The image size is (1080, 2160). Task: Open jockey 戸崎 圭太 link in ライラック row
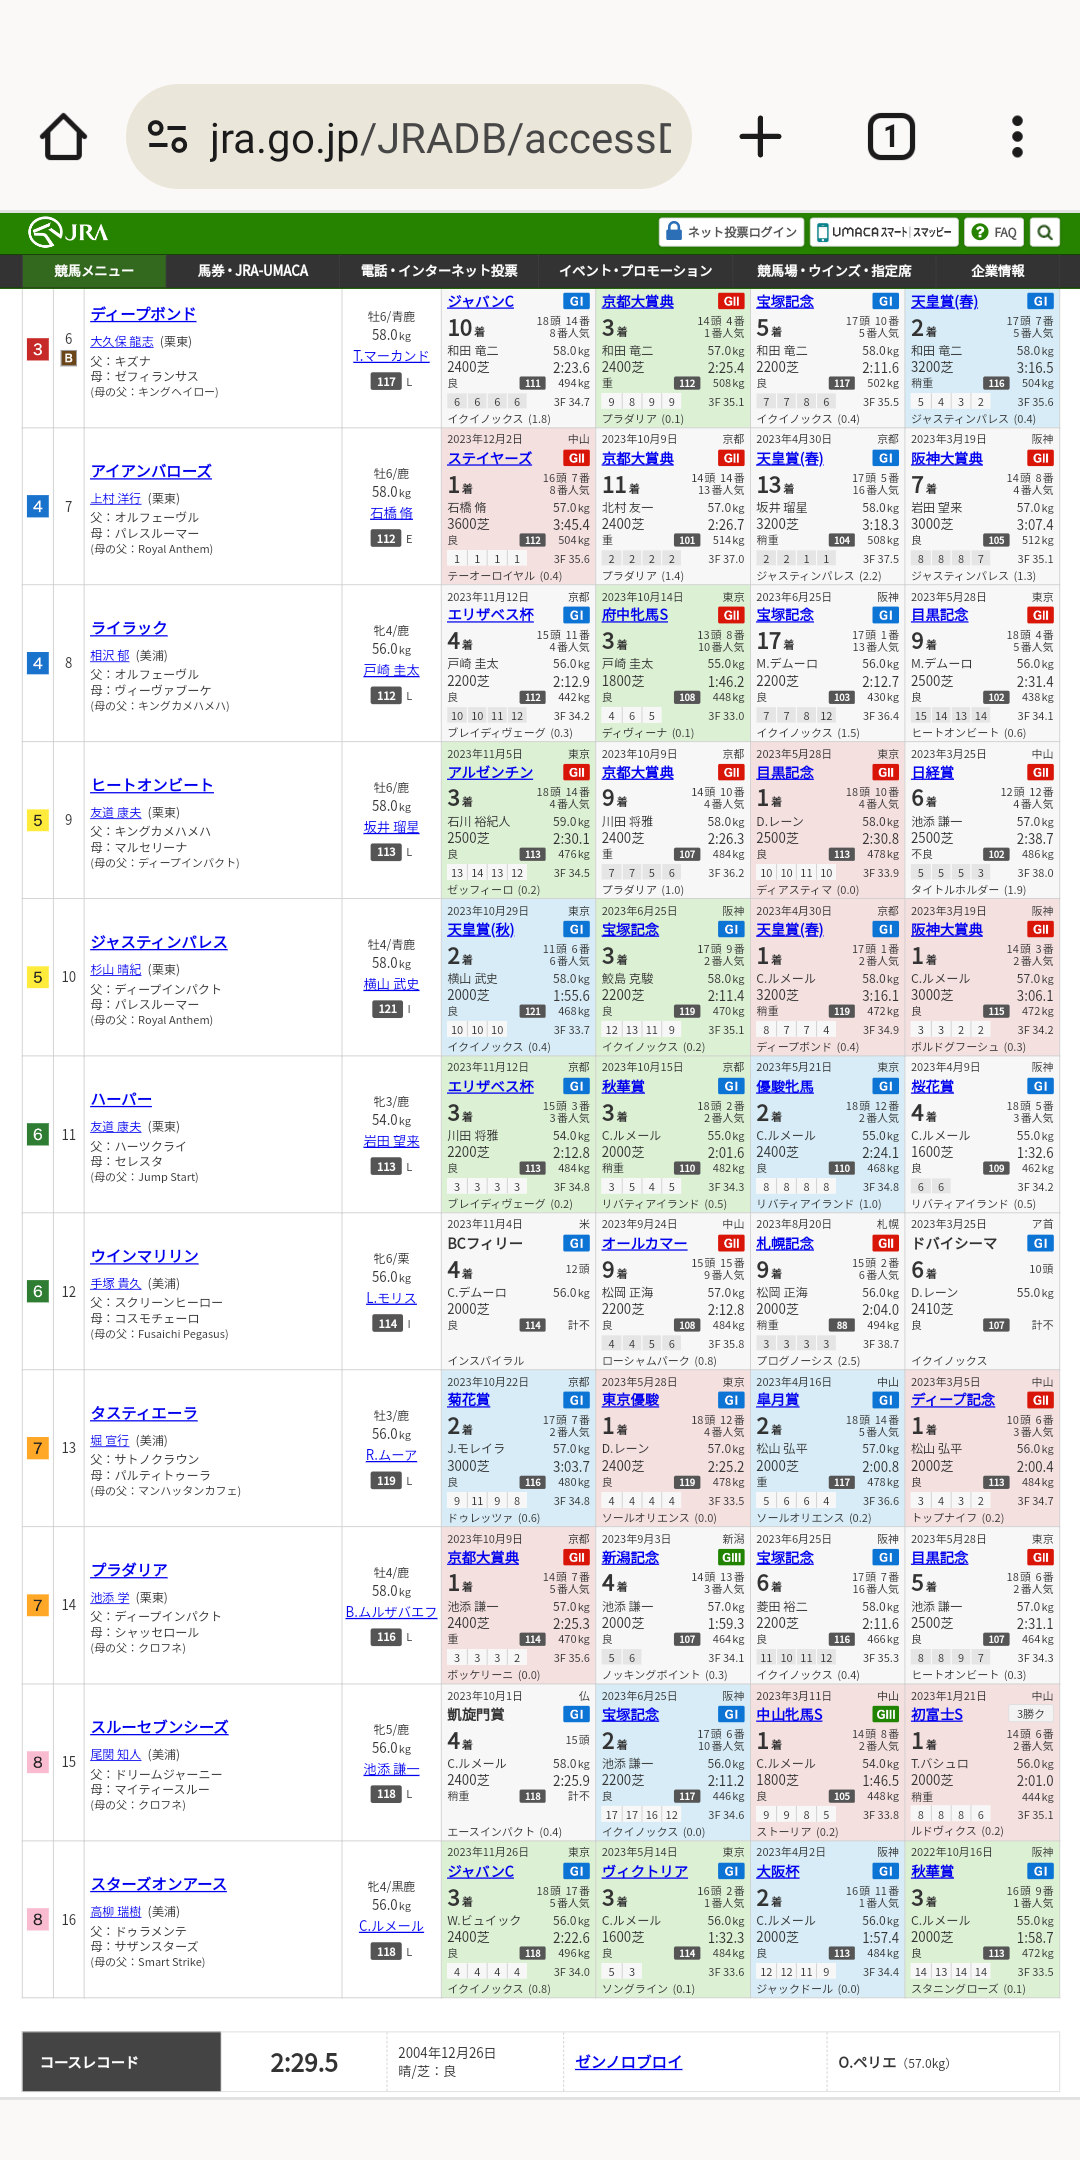[391, 670]
